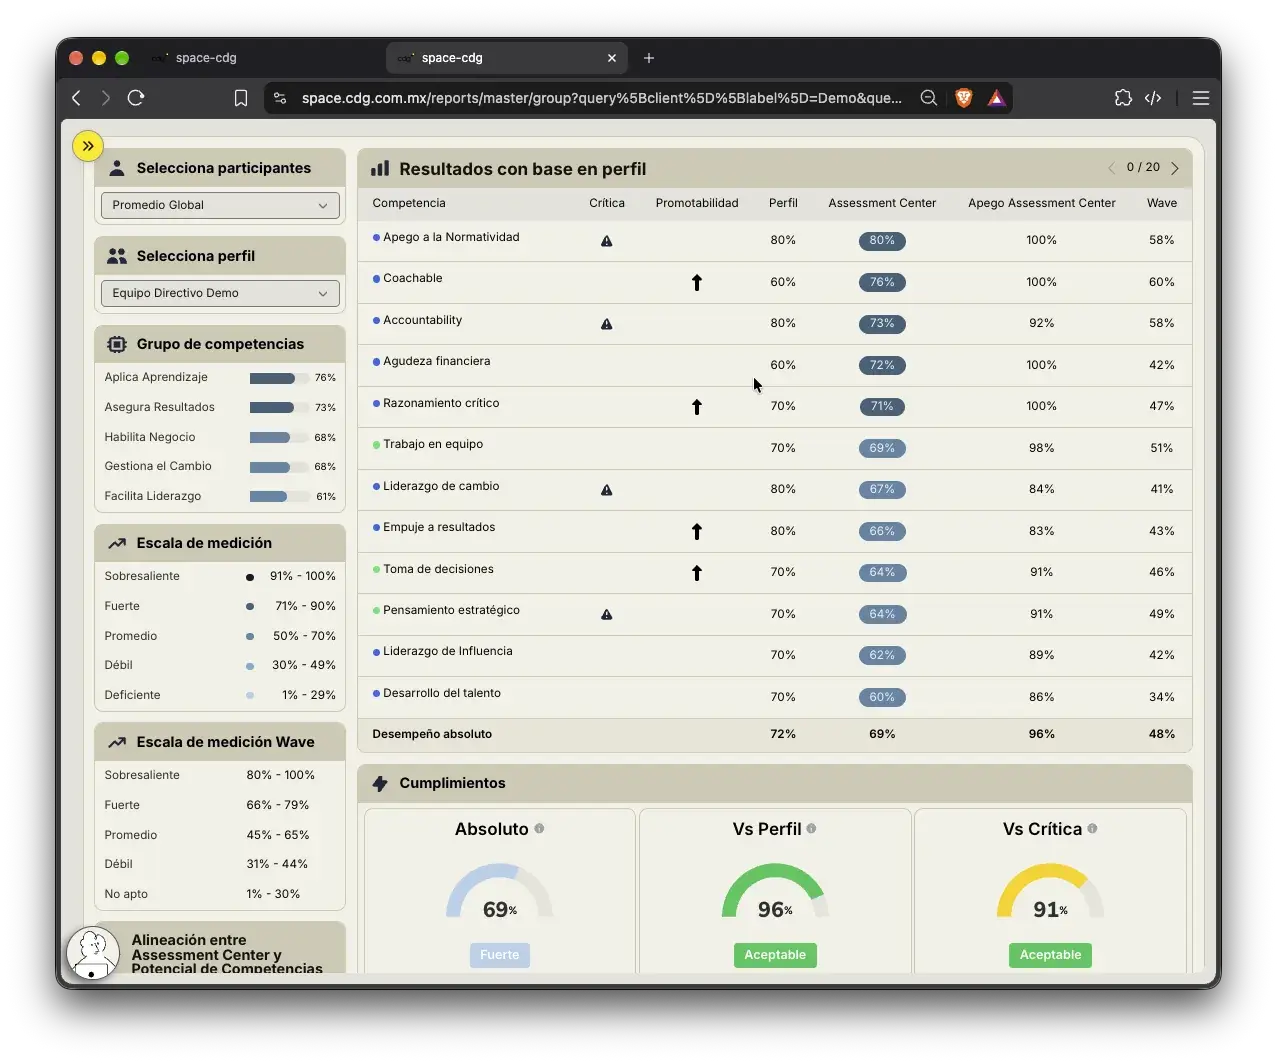Reload the page in browser toolbar
This screenshot has height=1063, width=1277.
pyautogui.click(x=136, y=98)
